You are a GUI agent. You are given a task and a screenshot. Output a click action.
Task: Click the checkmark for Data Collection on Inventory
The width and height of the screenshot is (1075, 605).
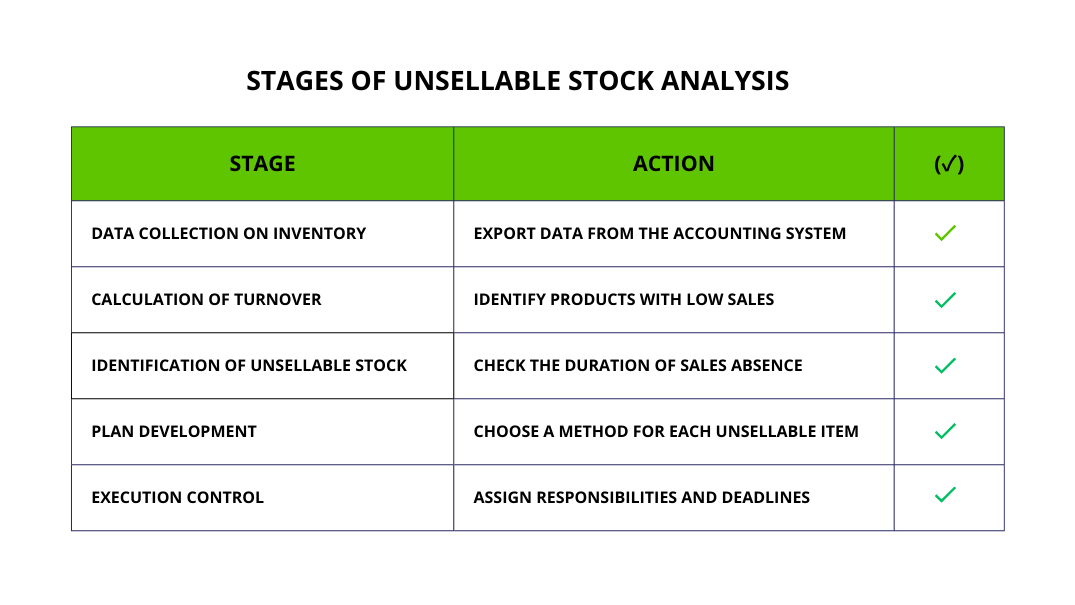point(945,233)
